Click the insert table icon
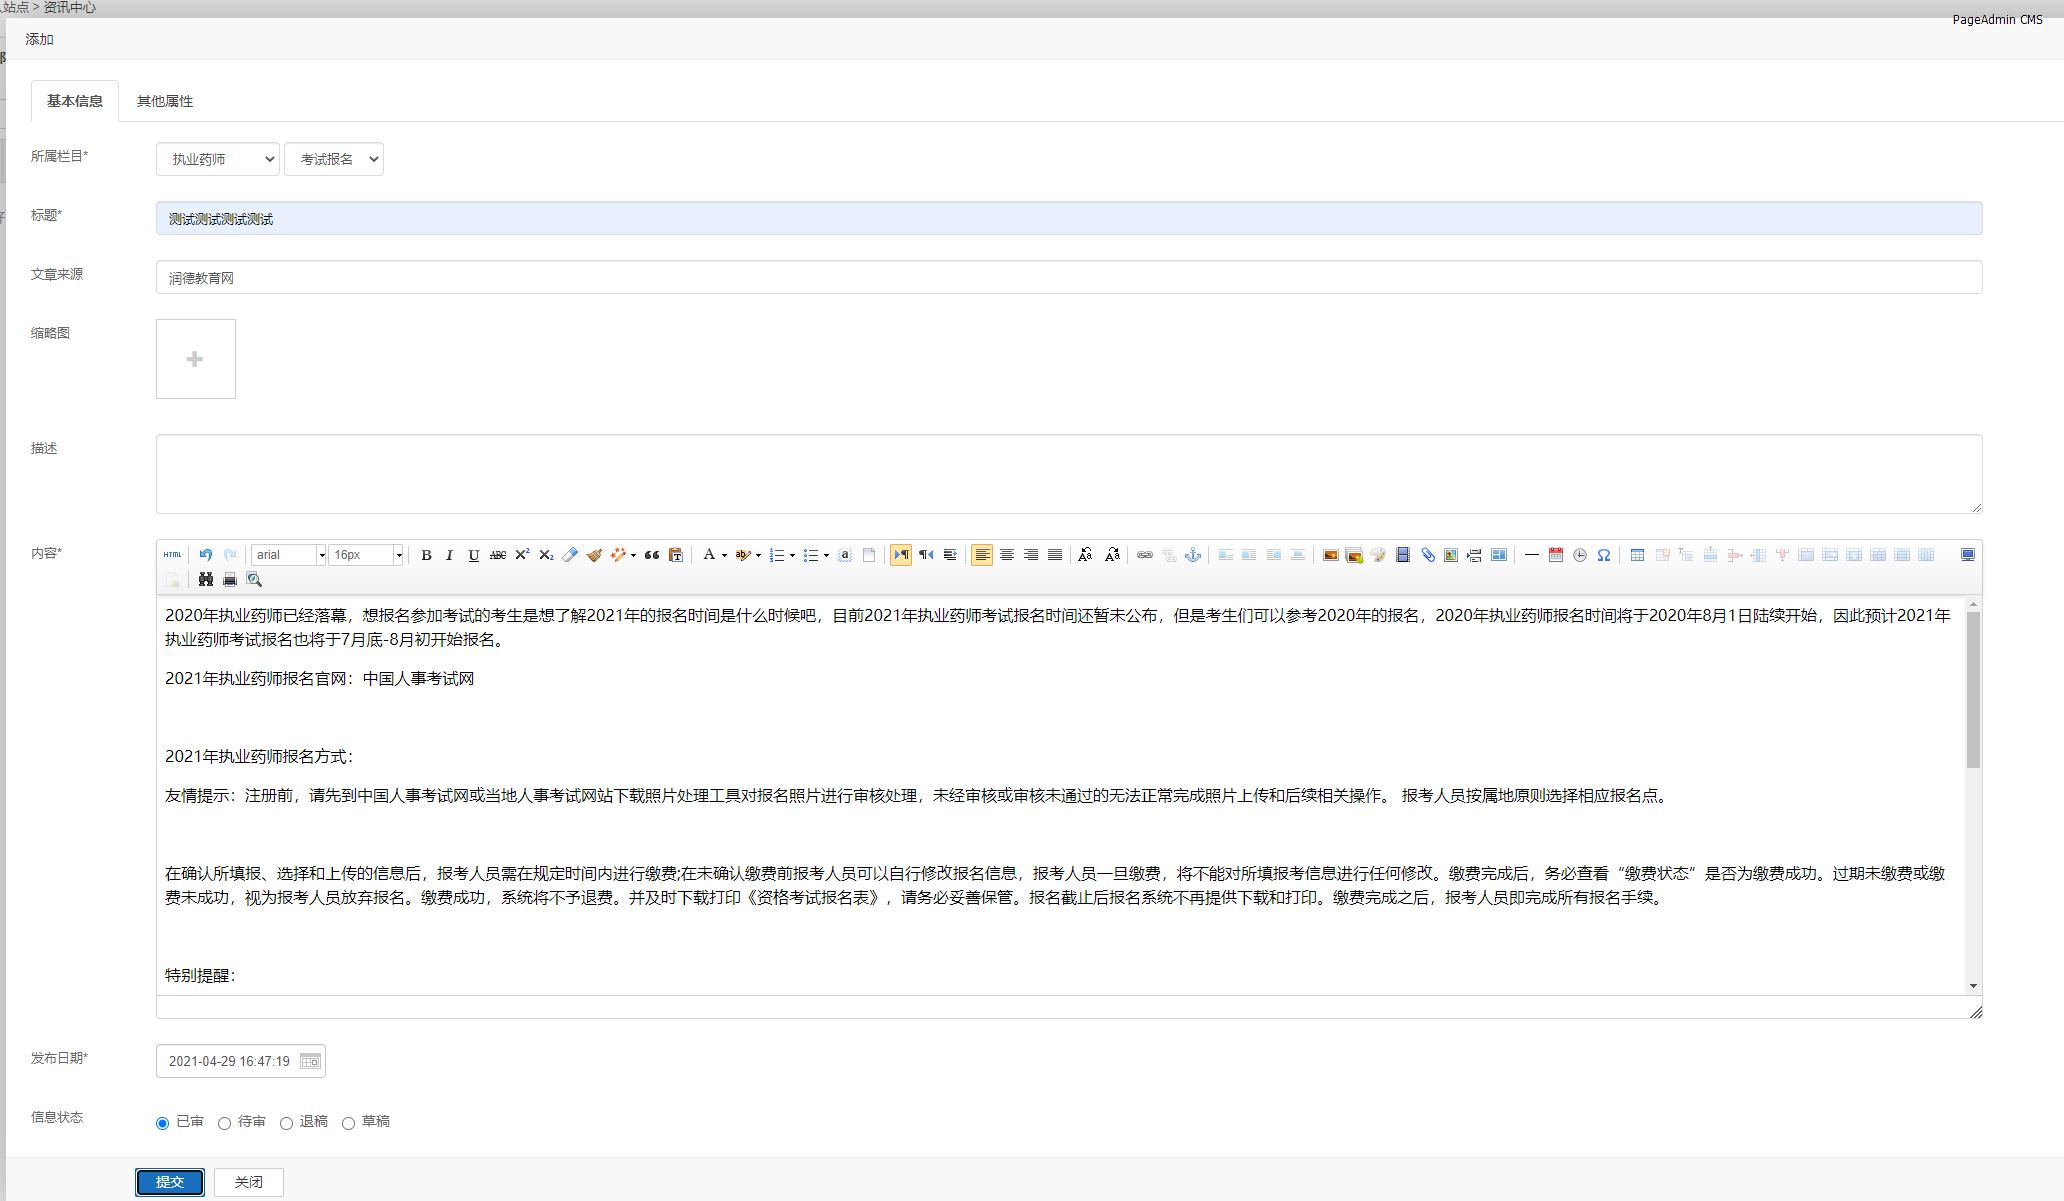 [1637, 555]
